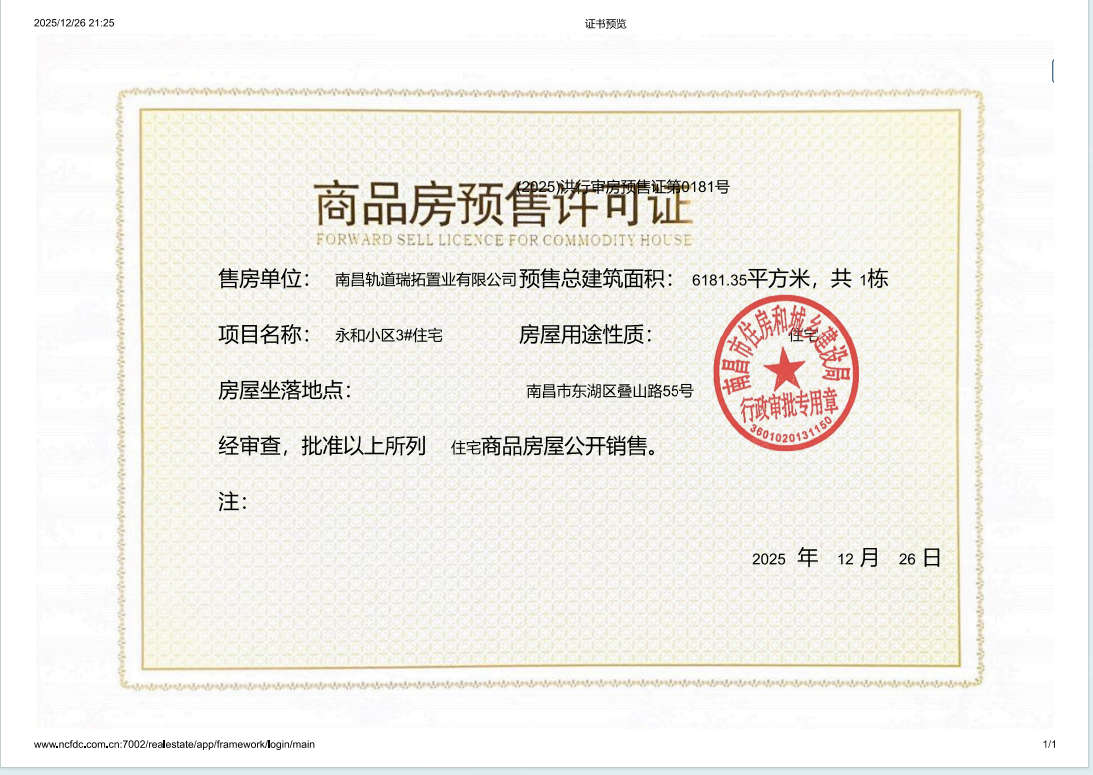Click the red star in the seal center
Viewport: 1093px width, 775px height.
[x=784, y=367]
